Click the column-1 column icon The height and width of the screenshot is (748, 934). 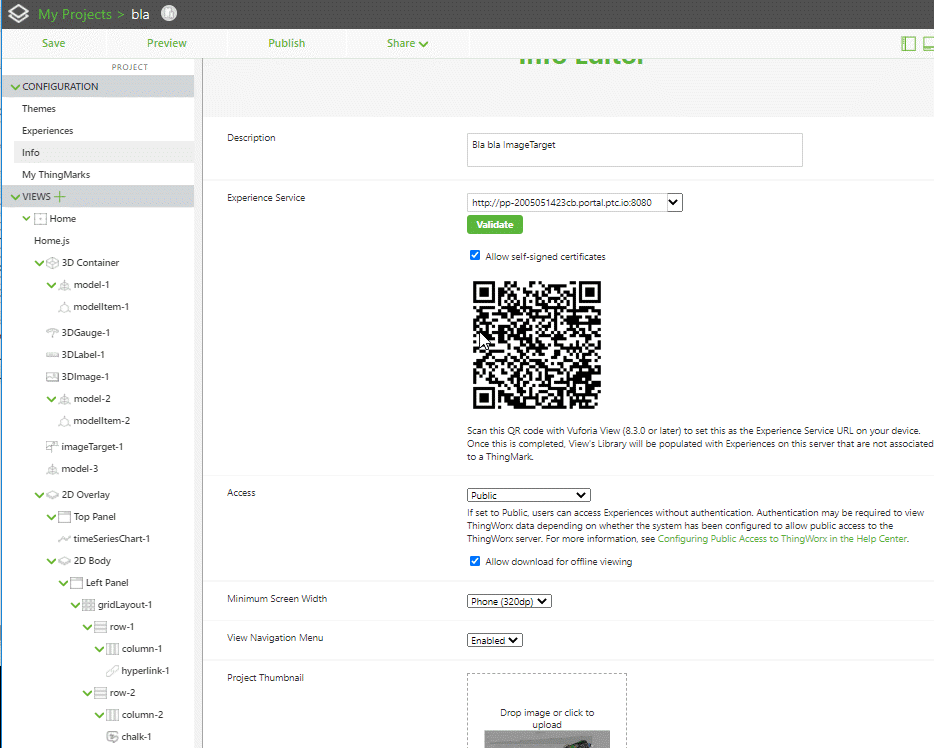point(113,649)
